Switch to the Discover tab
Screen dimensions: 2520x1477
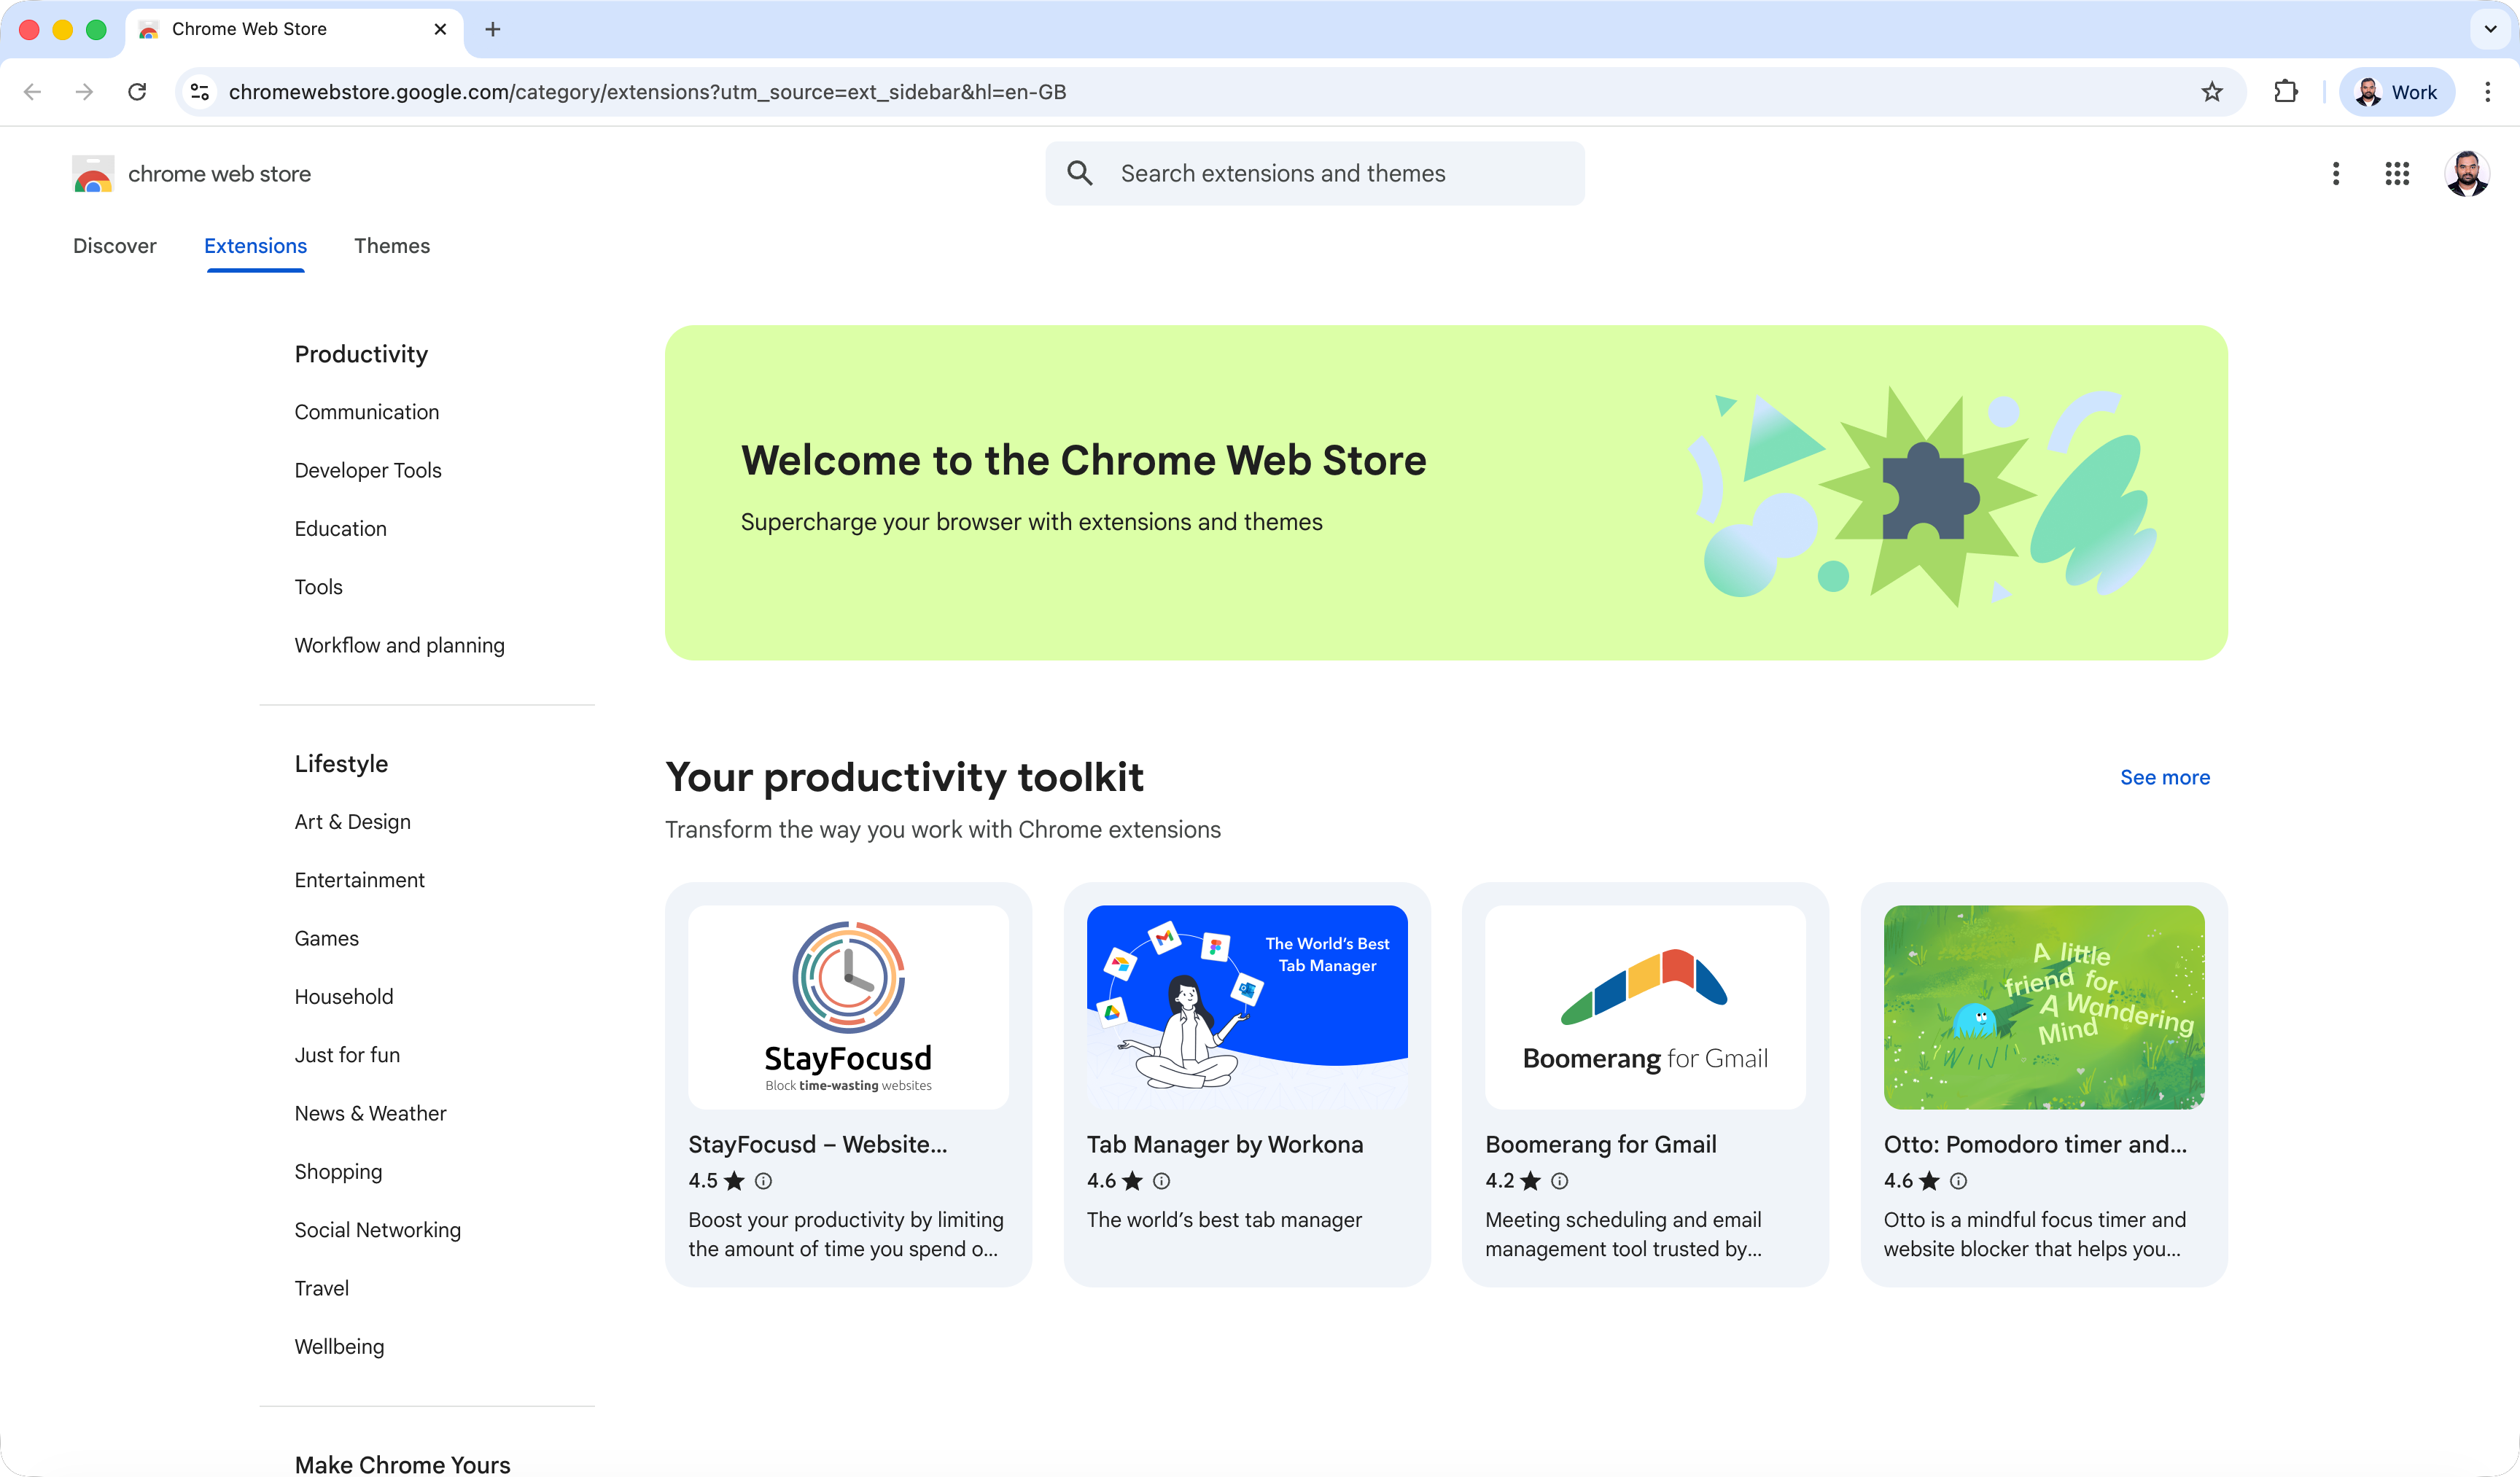tap(115, 246)
